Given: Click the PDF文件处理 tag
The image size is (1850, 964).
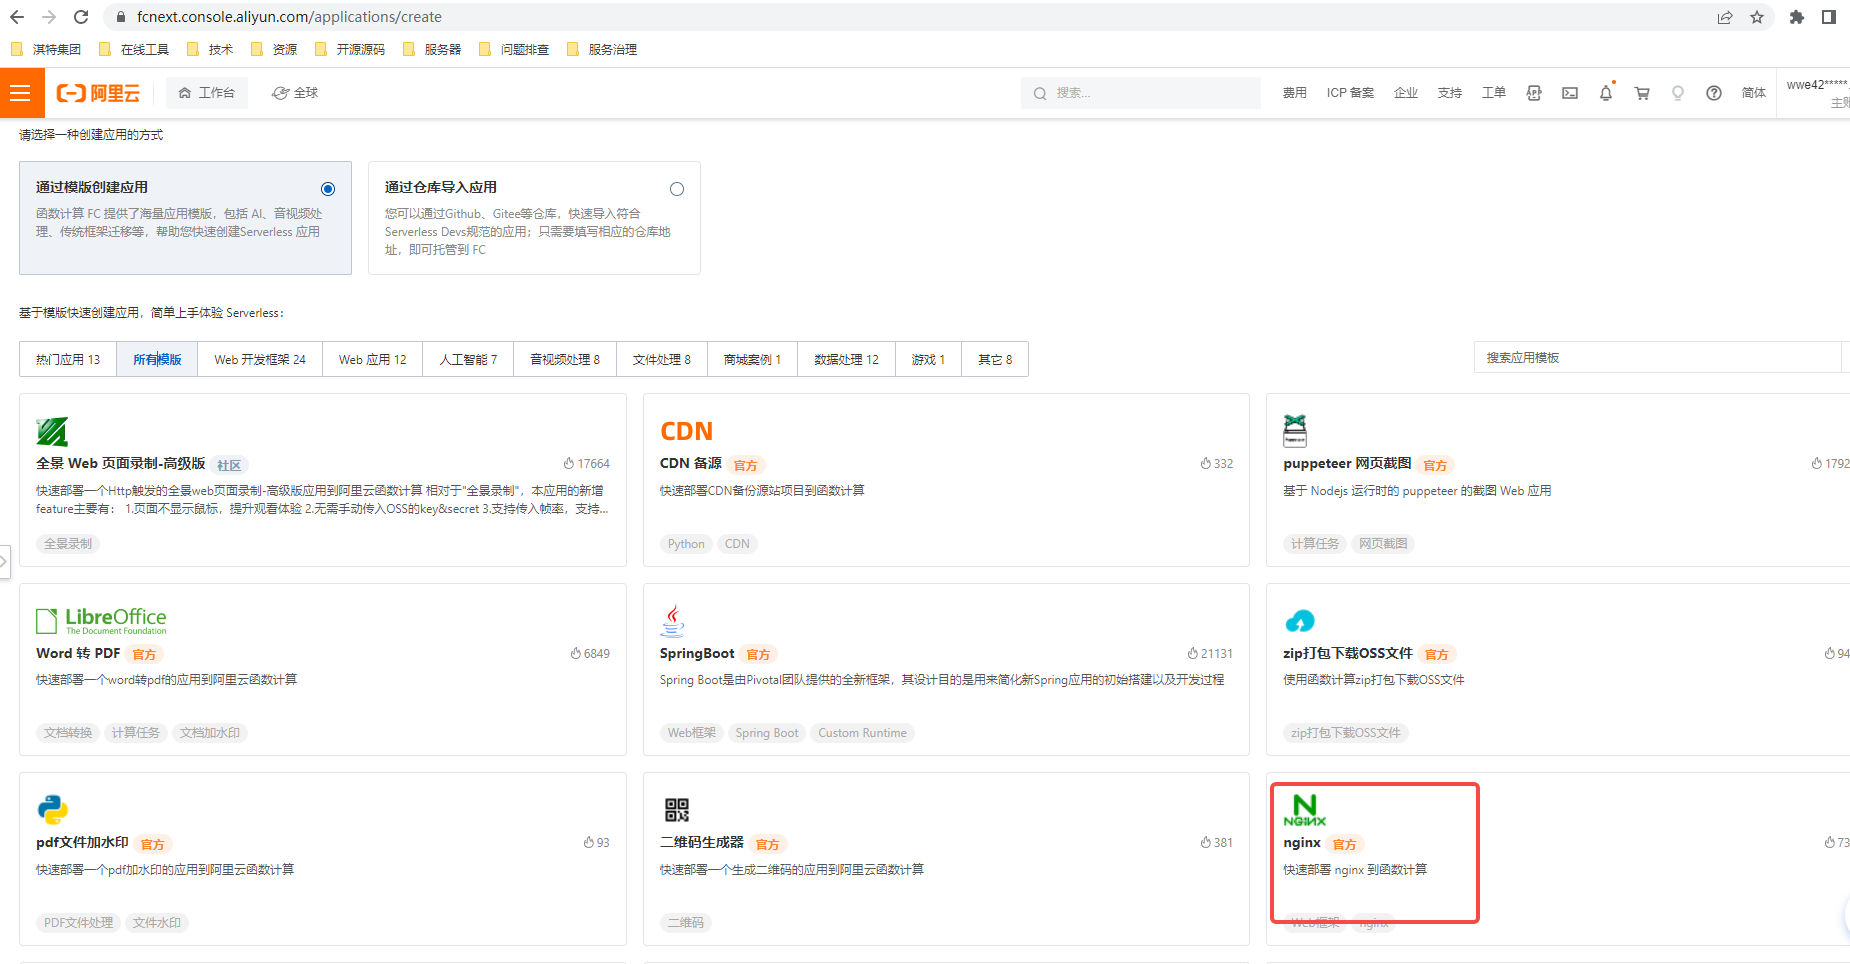Looking at the screenshot, I should (x=79, y=923).
